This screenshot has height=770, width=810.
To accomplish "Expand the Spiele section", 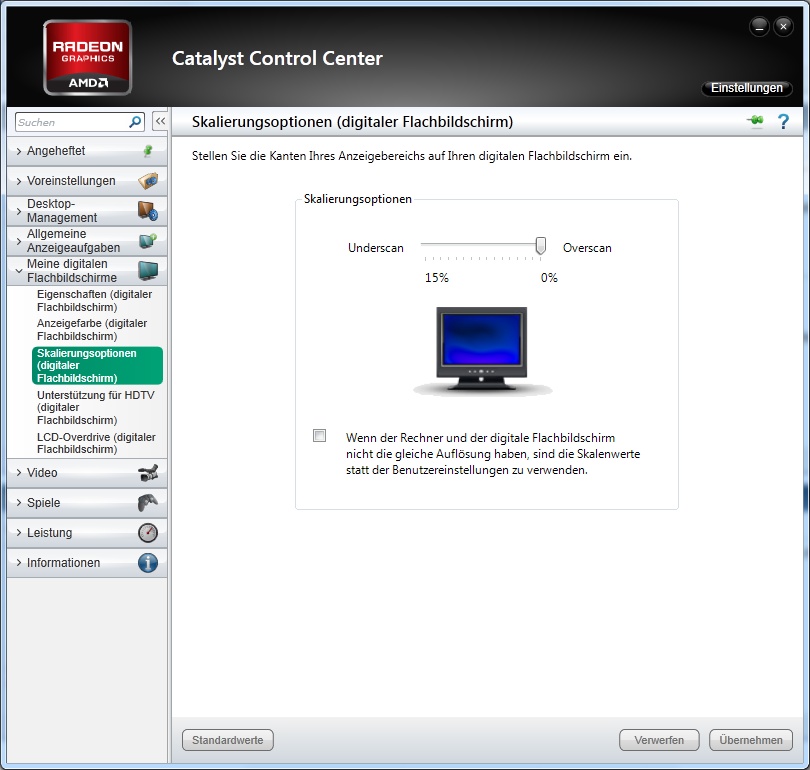I will pos(19,502).
